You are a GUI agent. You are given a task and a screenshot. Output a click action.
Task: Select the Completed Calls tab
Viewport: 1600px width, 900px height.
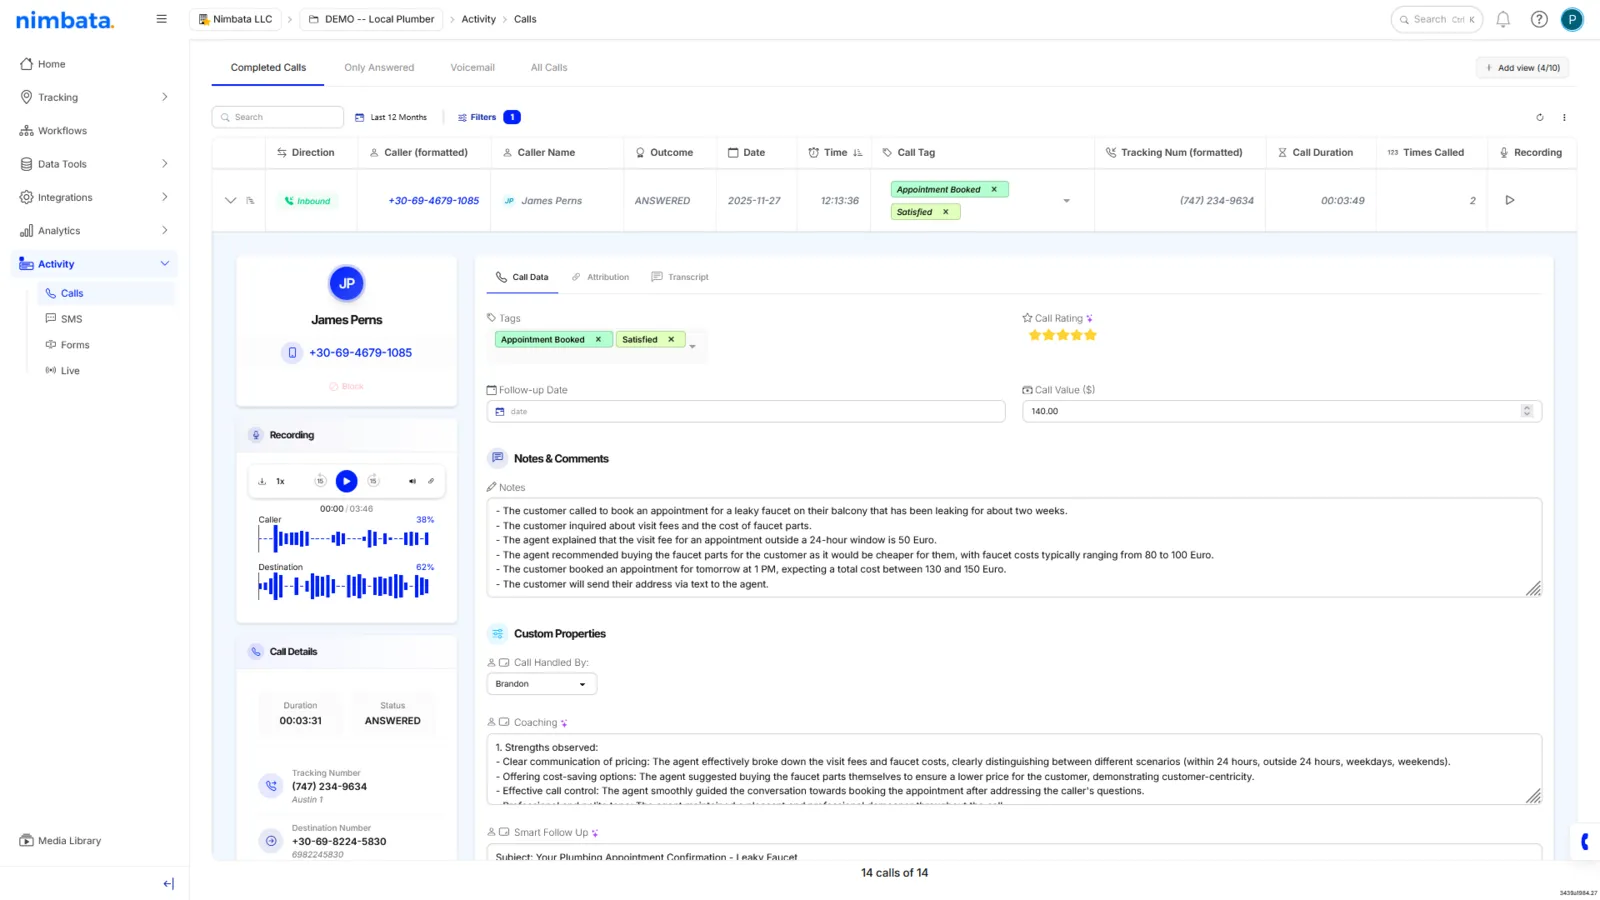click(268, 68)
